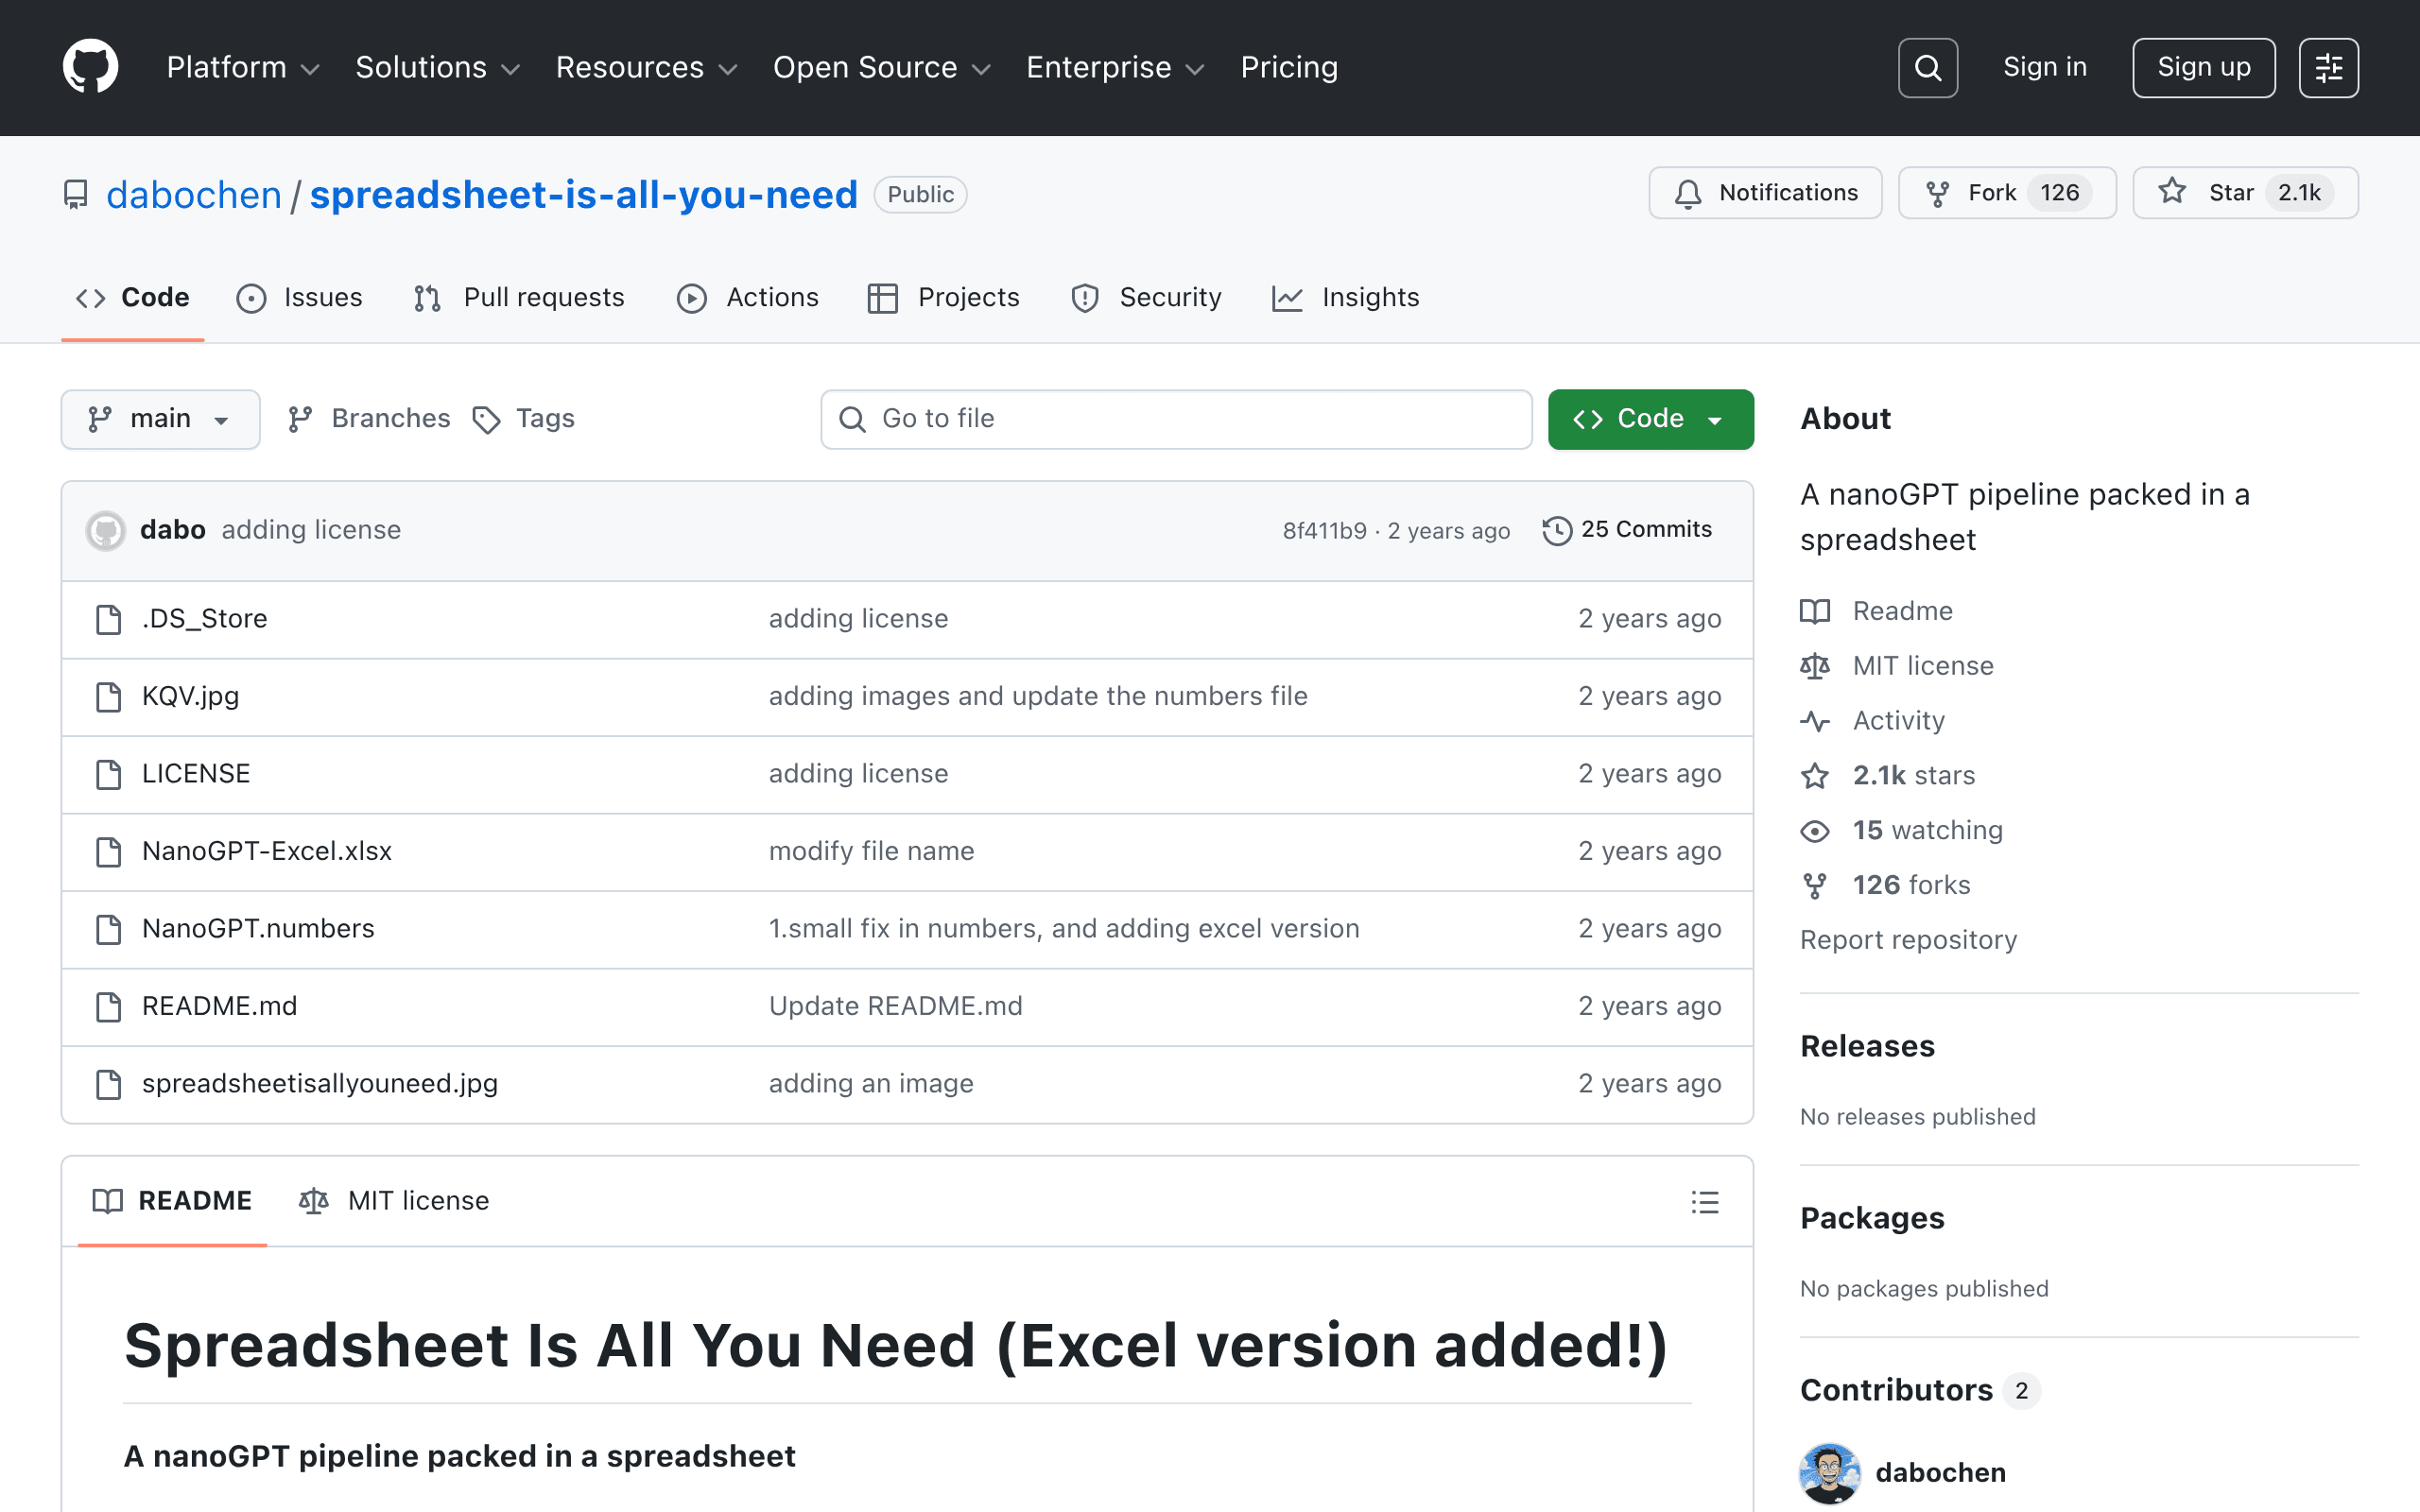Expand the Platform navigation menu
The height and width of the screenshot is (1512, 2420).
242,68
